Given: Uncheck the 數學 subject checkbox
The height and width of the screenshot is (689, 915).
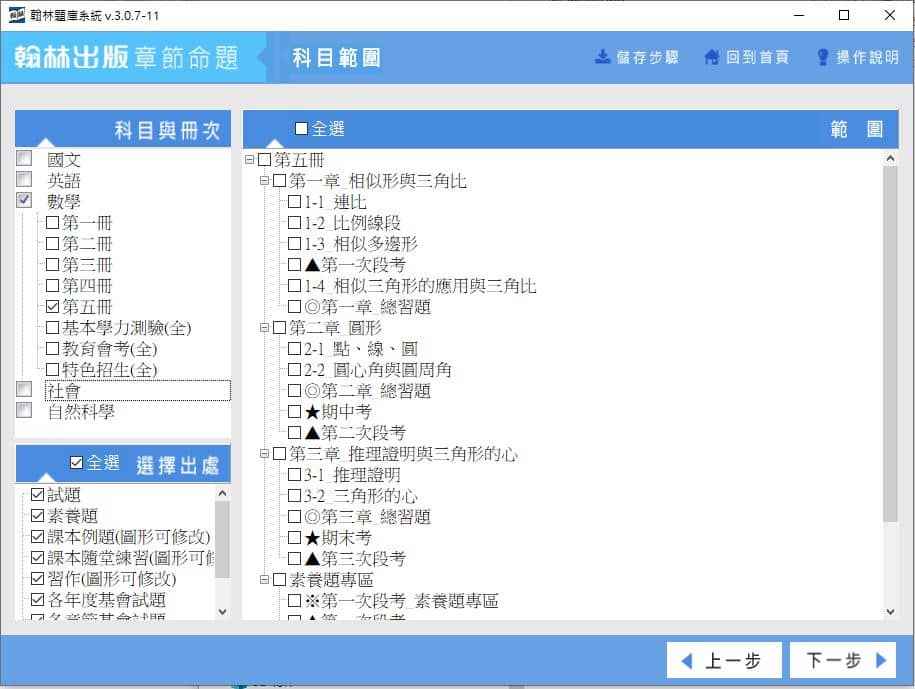Looking at the screenshot, I should tap(24, 200).
